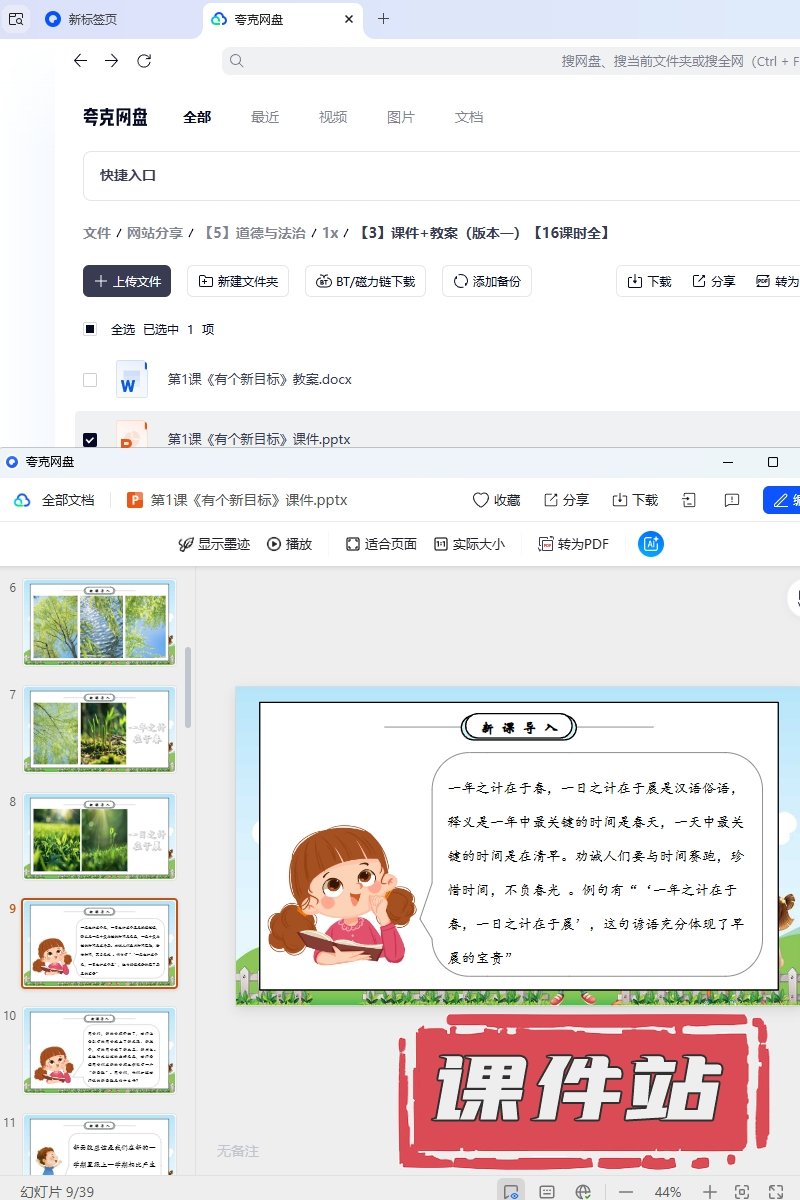Enter fullscreen using the expand icon
This screenshot has height=1200, width=800.
(775, 1191)
